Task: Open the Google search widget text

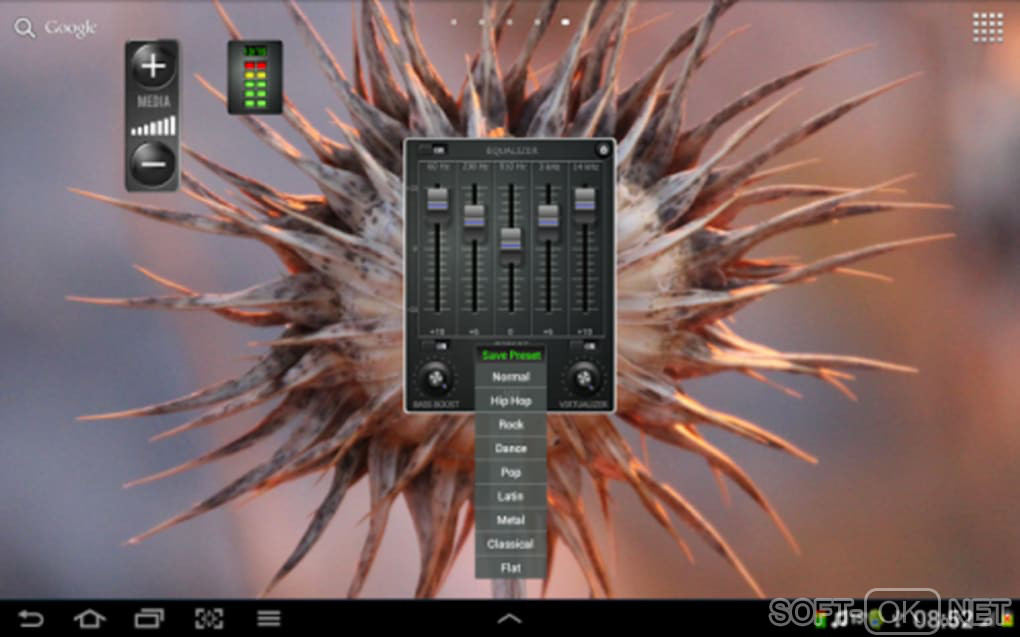Action: click(70, 28)
